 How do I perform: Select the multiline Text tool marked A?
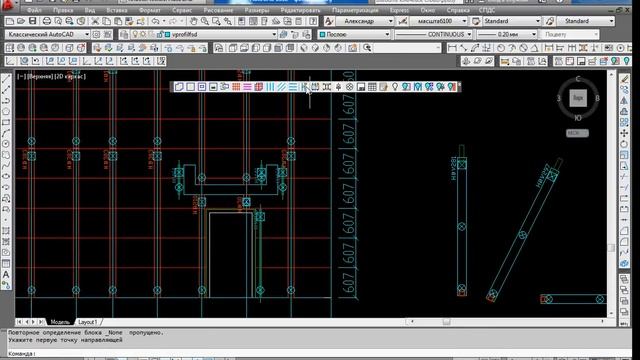6,275
